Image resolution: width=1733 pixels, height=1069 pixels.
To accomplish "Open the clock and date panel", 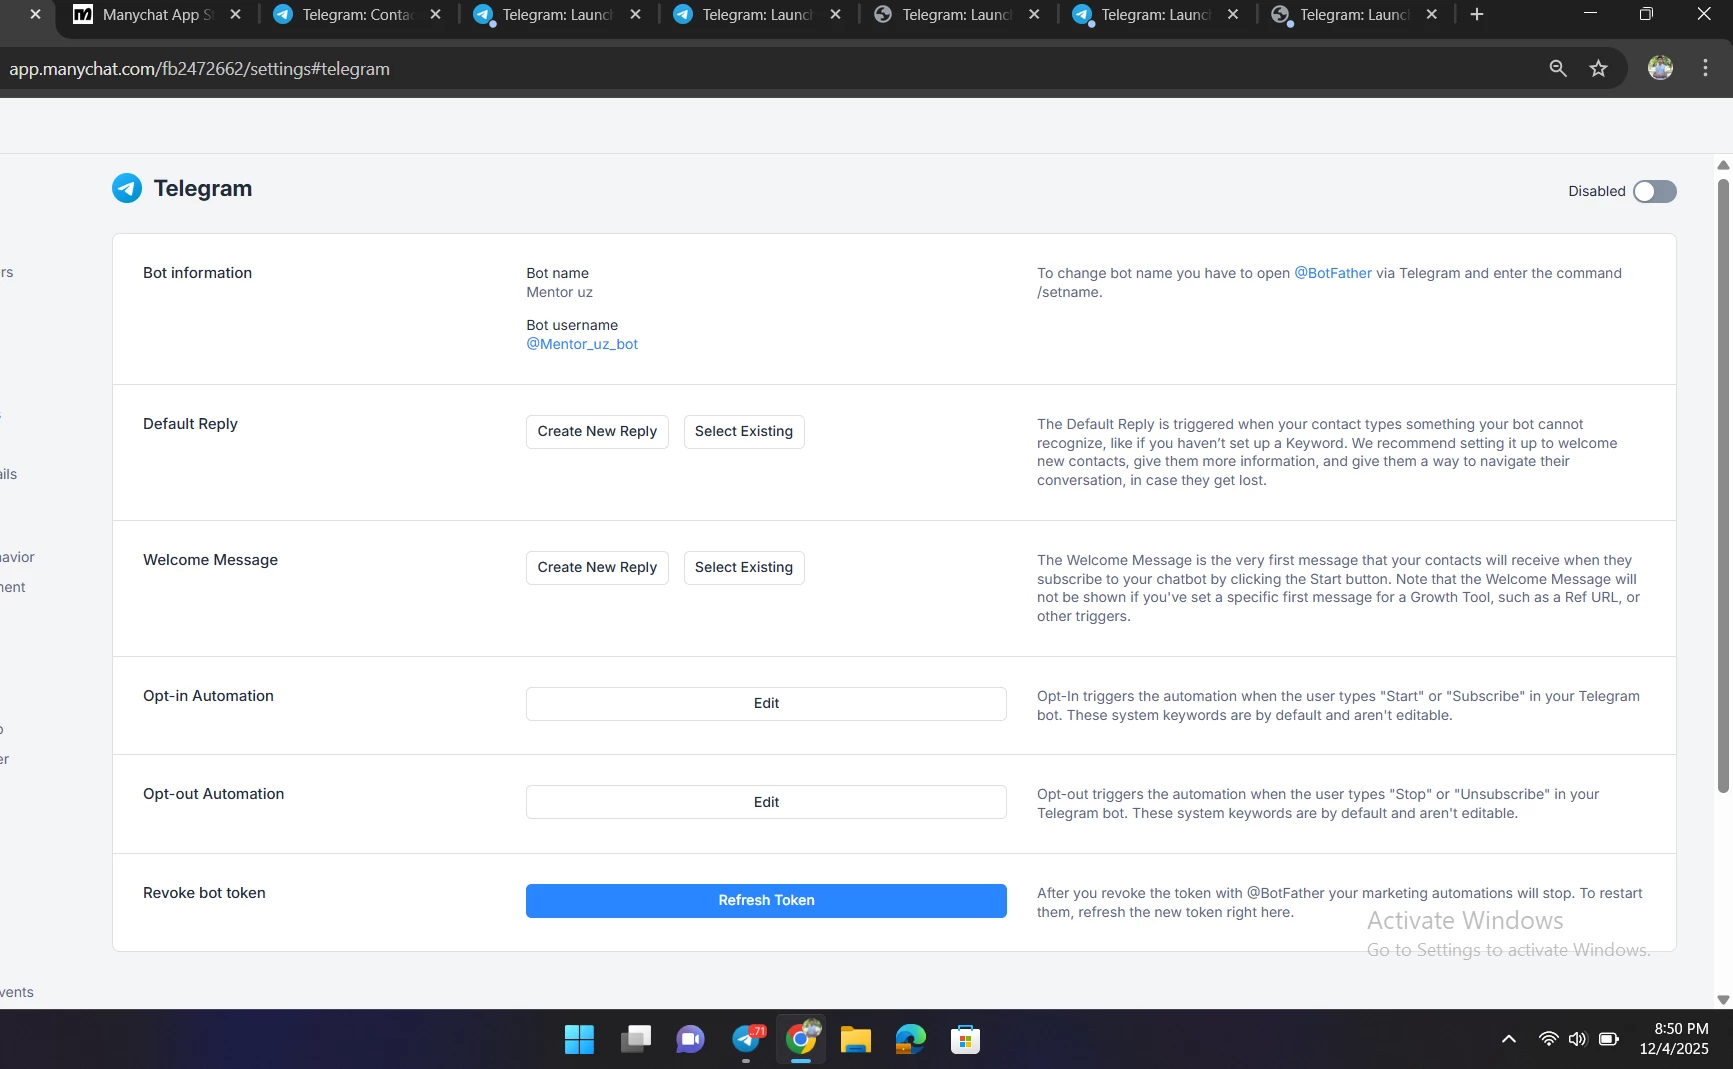I will tap(1674, 1039).
